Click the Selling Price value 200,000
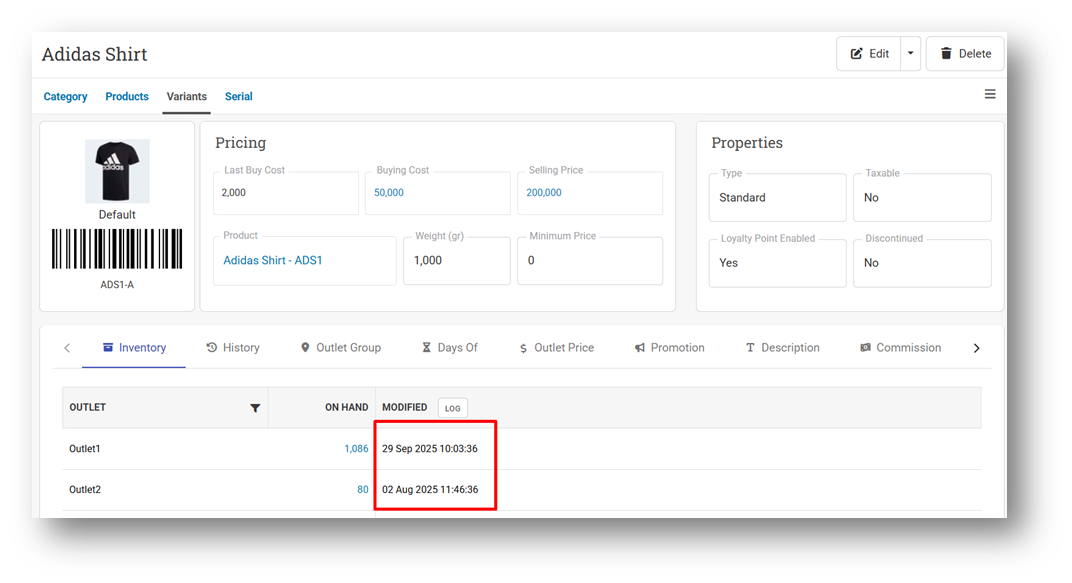 tap(544, 193)
